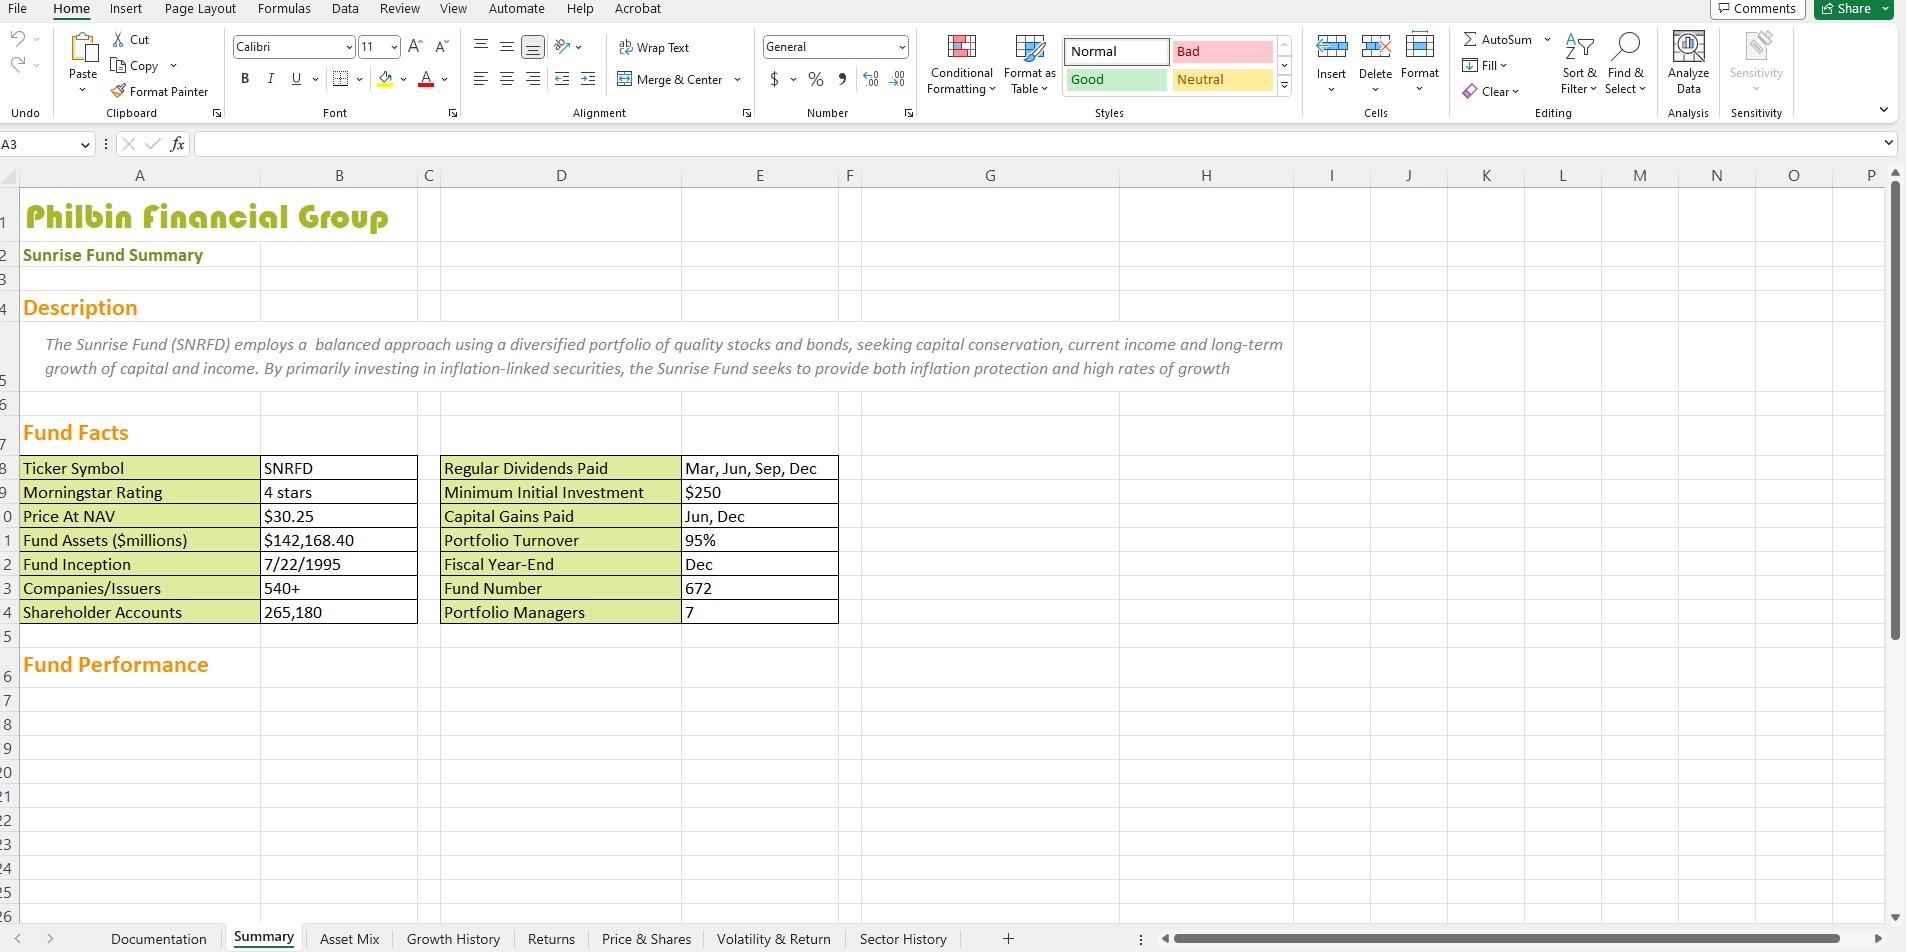This screenshot has height=952, width=1906.
Task: Increase font size with the larger A icon
Action: [x=415, y=47]
